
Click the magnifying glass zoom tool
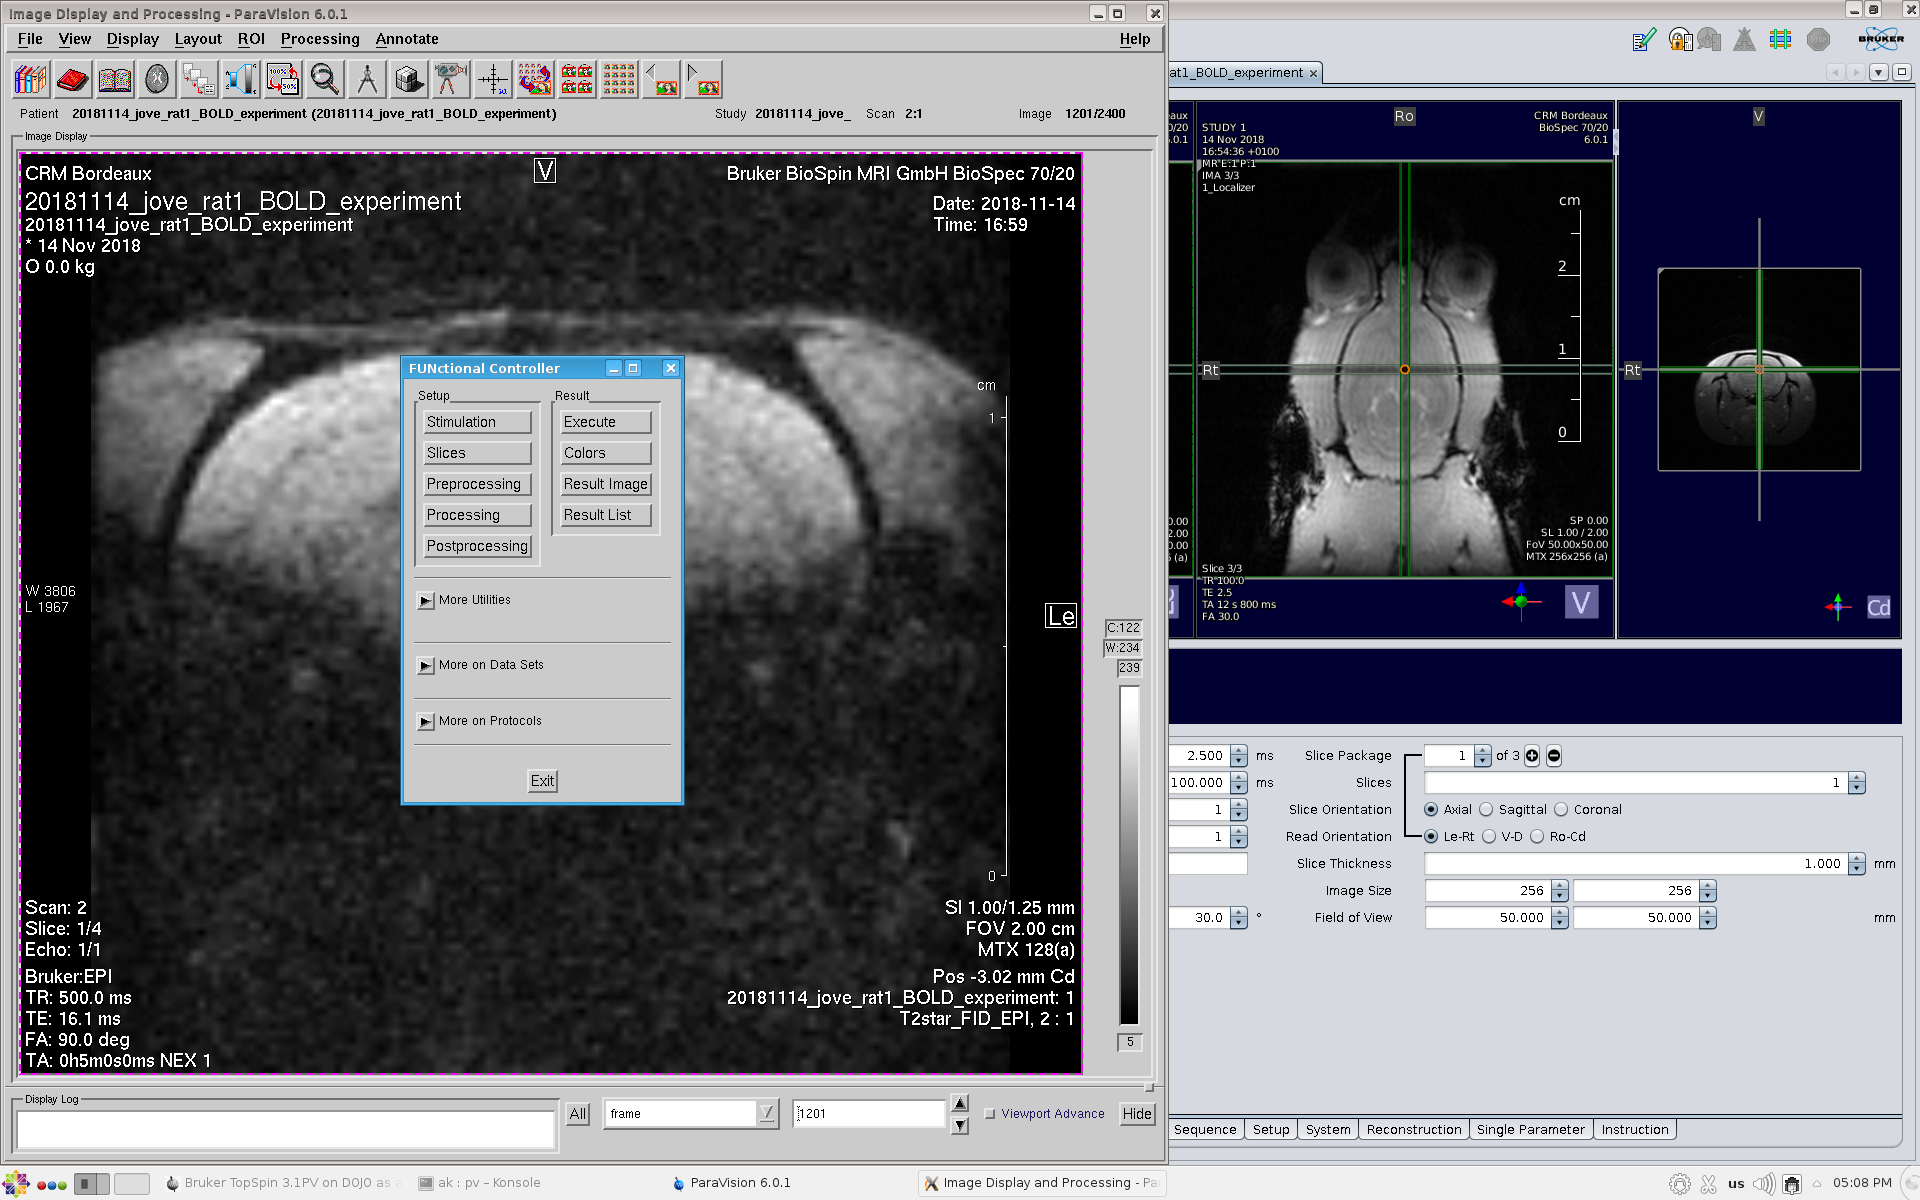pos(324,79)
